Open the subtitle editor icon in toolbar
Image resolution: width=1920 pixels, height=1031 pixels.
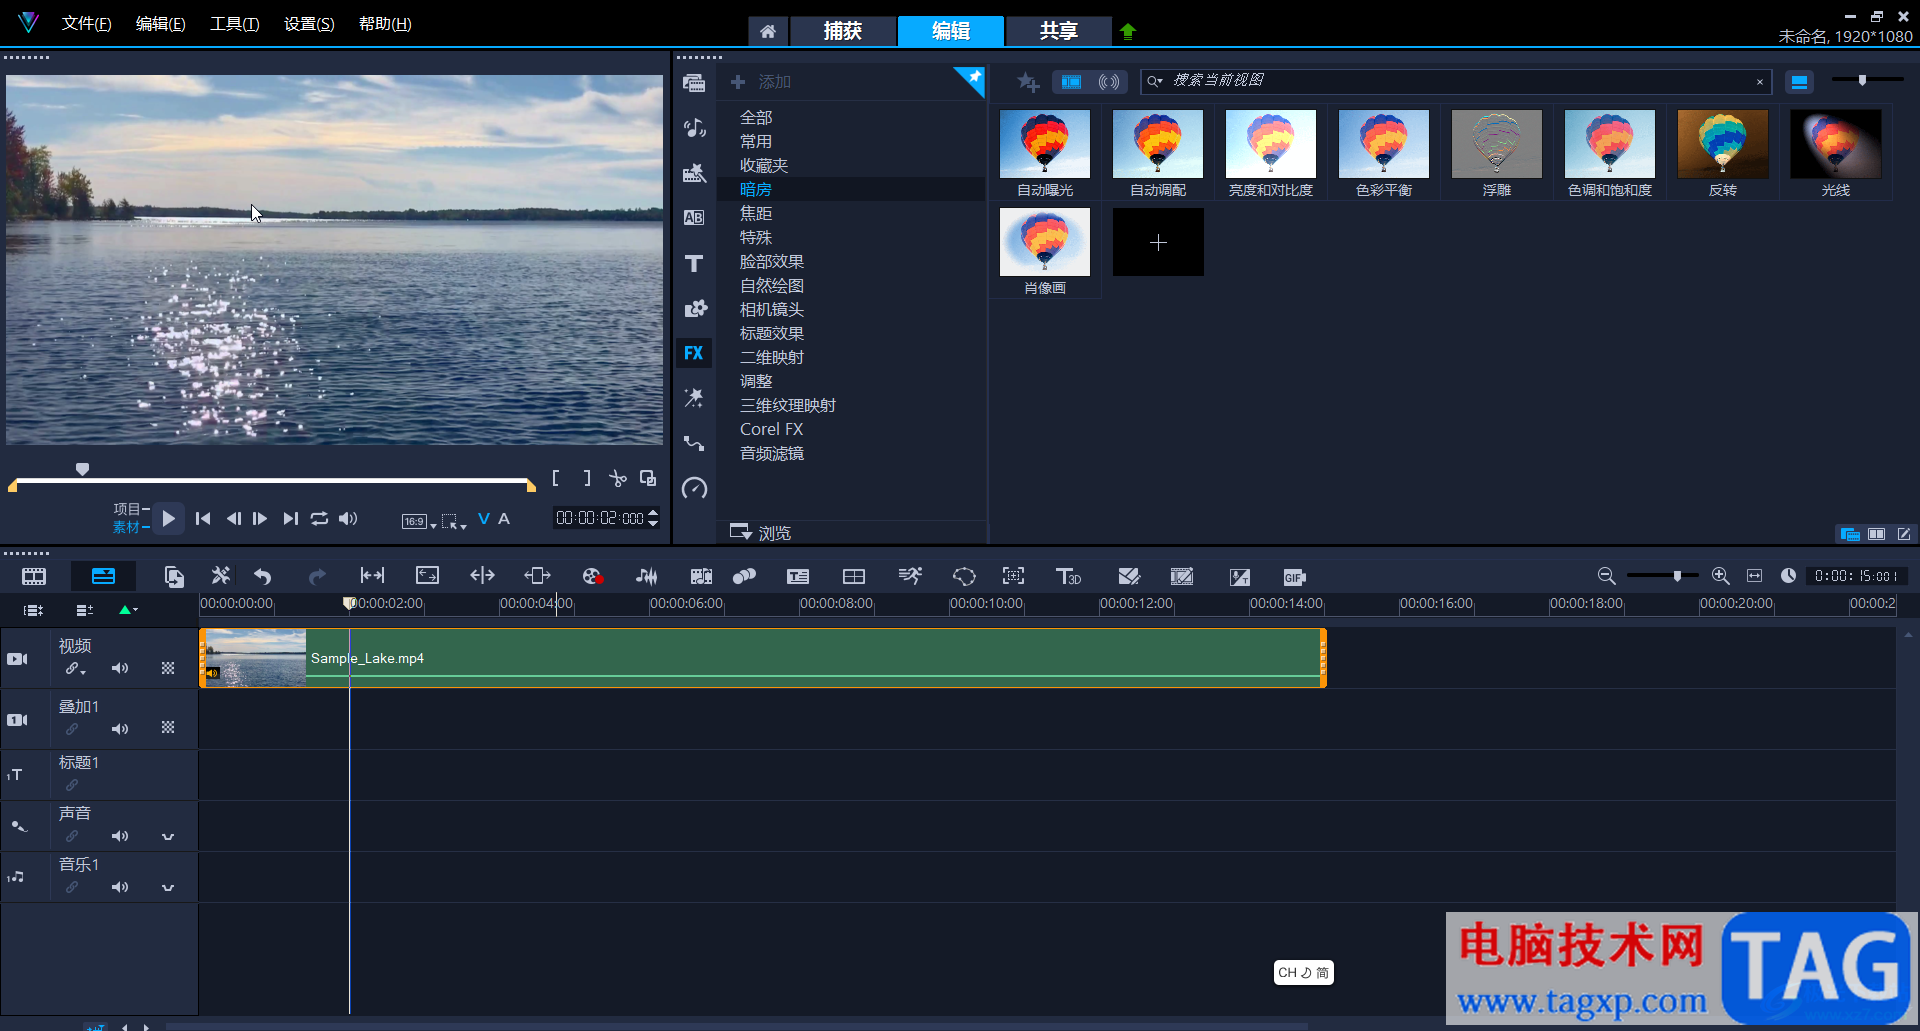coord(798,576)
